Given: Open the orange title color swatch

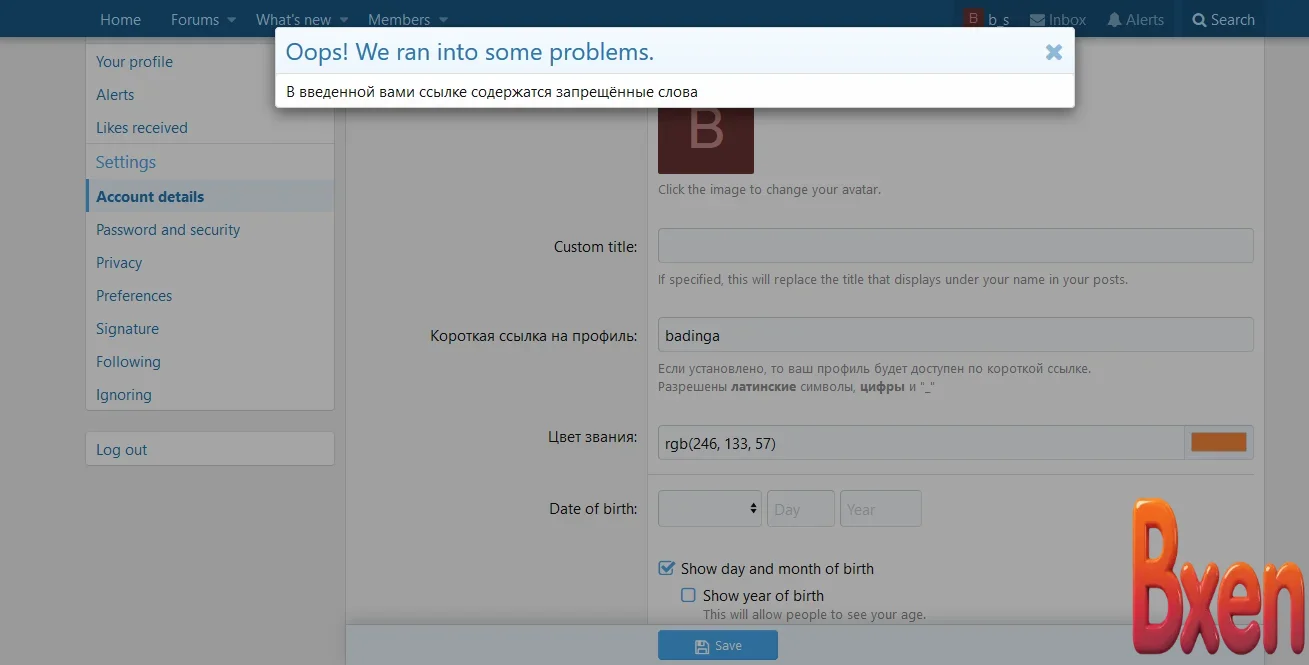Looking at the screenshot, I should pyautogui.click(x=1218, y=442).
